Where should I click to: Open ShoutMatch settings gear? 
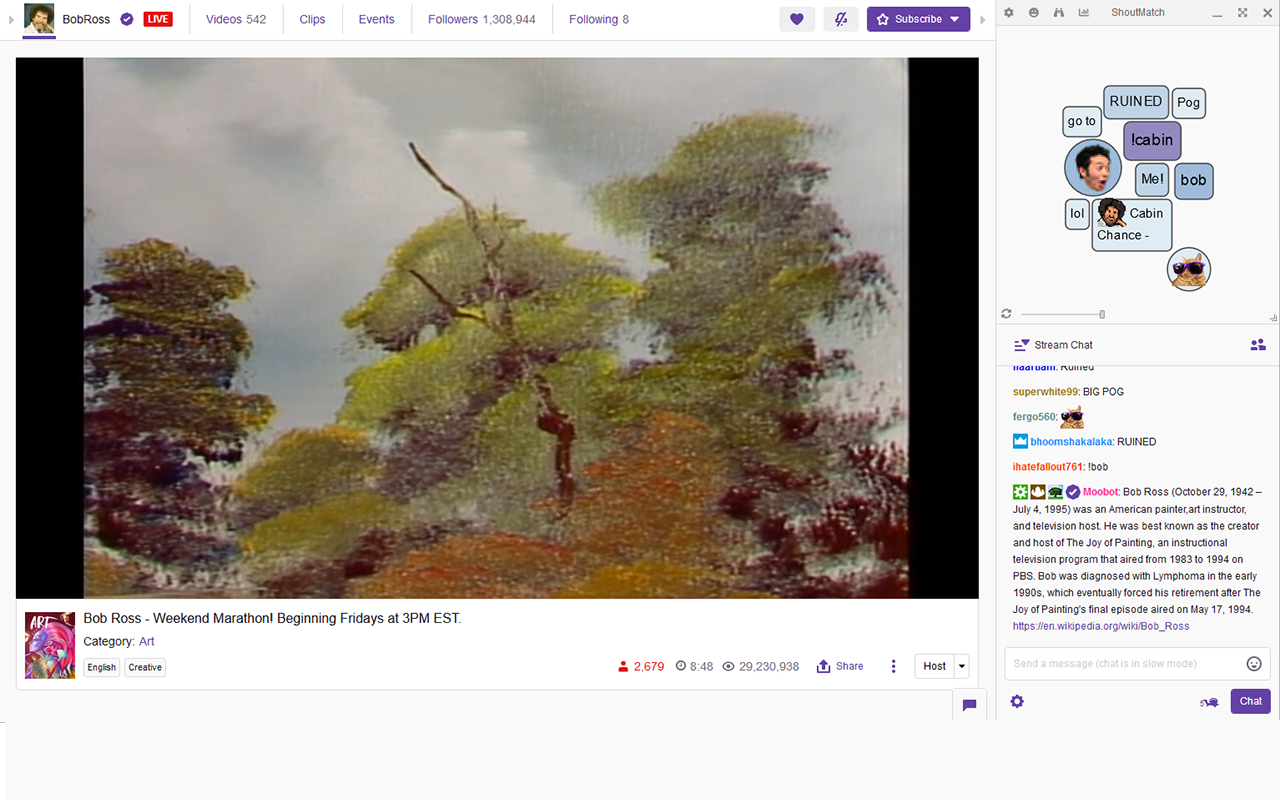pos(1009,13)
